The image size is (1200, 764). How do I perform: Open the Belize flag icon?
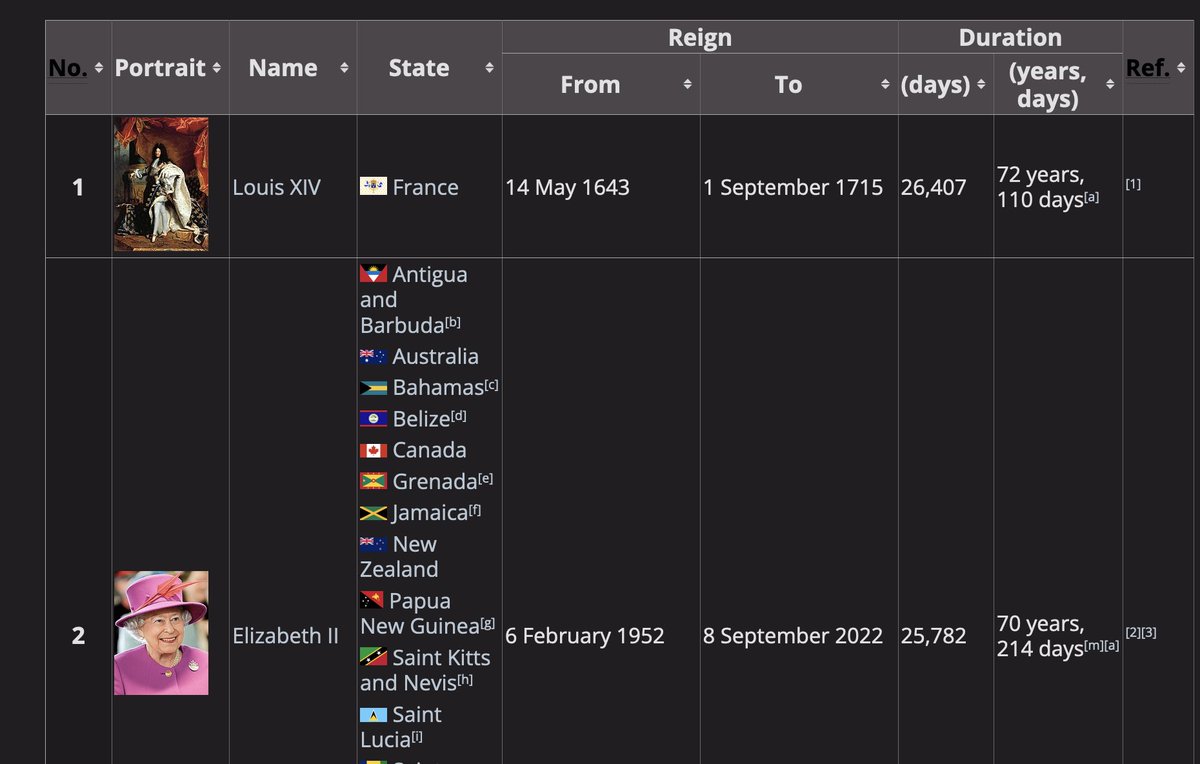(373, 419)
